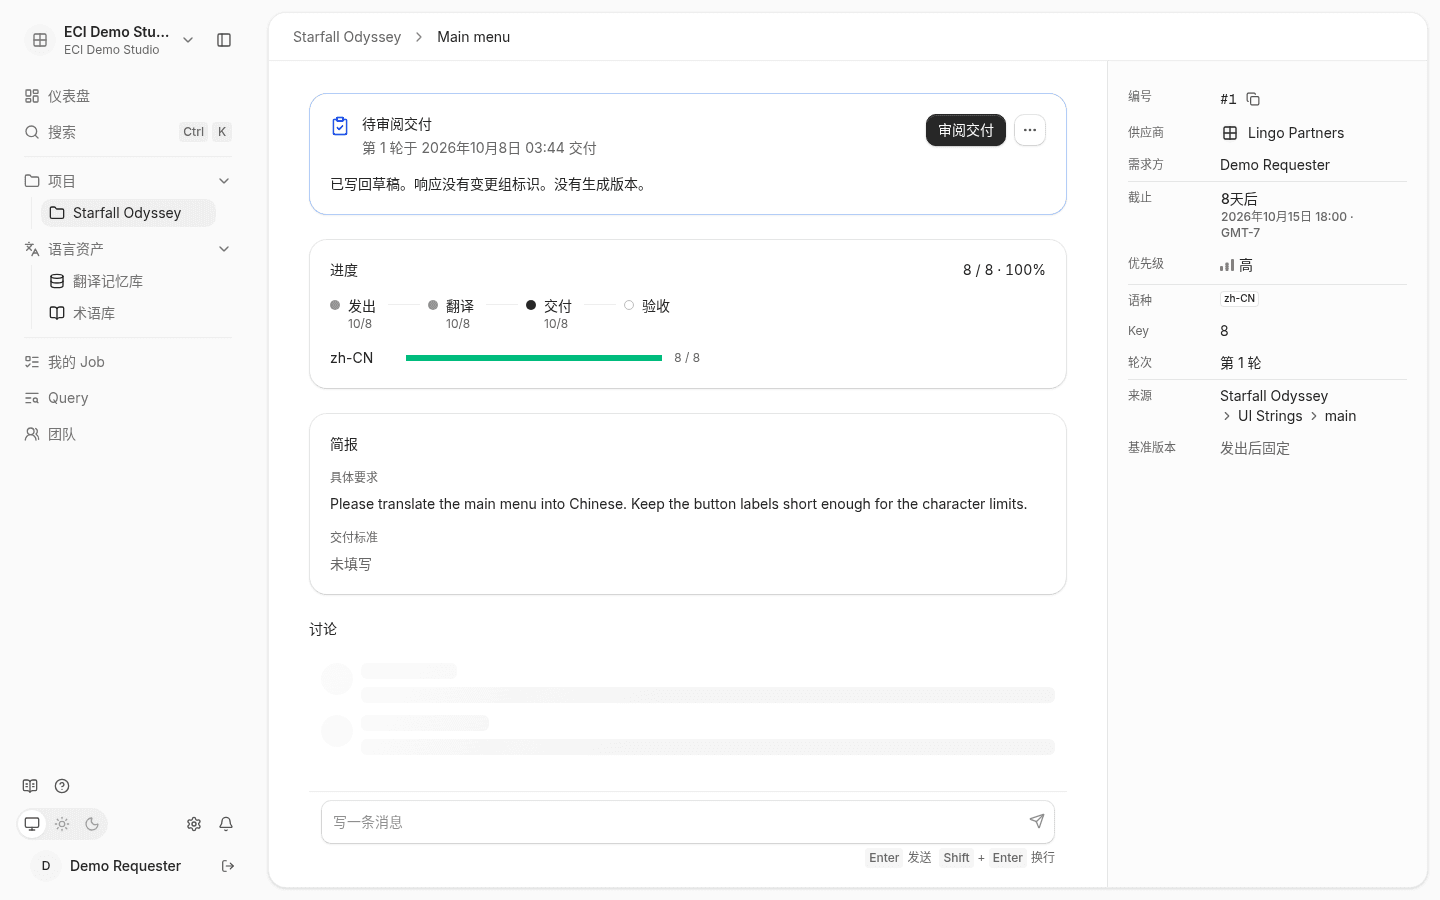Click the 交付 progress step dot
Screen dimensions: 1440x900
pyautogui.click(x=531, y=305)
